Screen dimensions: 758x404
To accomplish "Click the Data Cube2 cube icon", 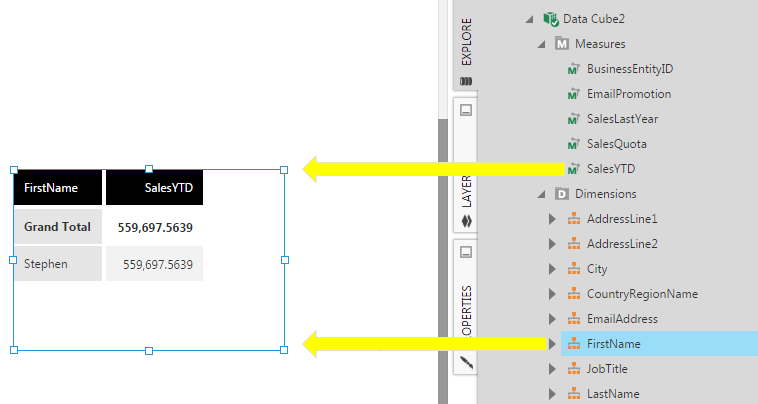I will pos(551,19).
